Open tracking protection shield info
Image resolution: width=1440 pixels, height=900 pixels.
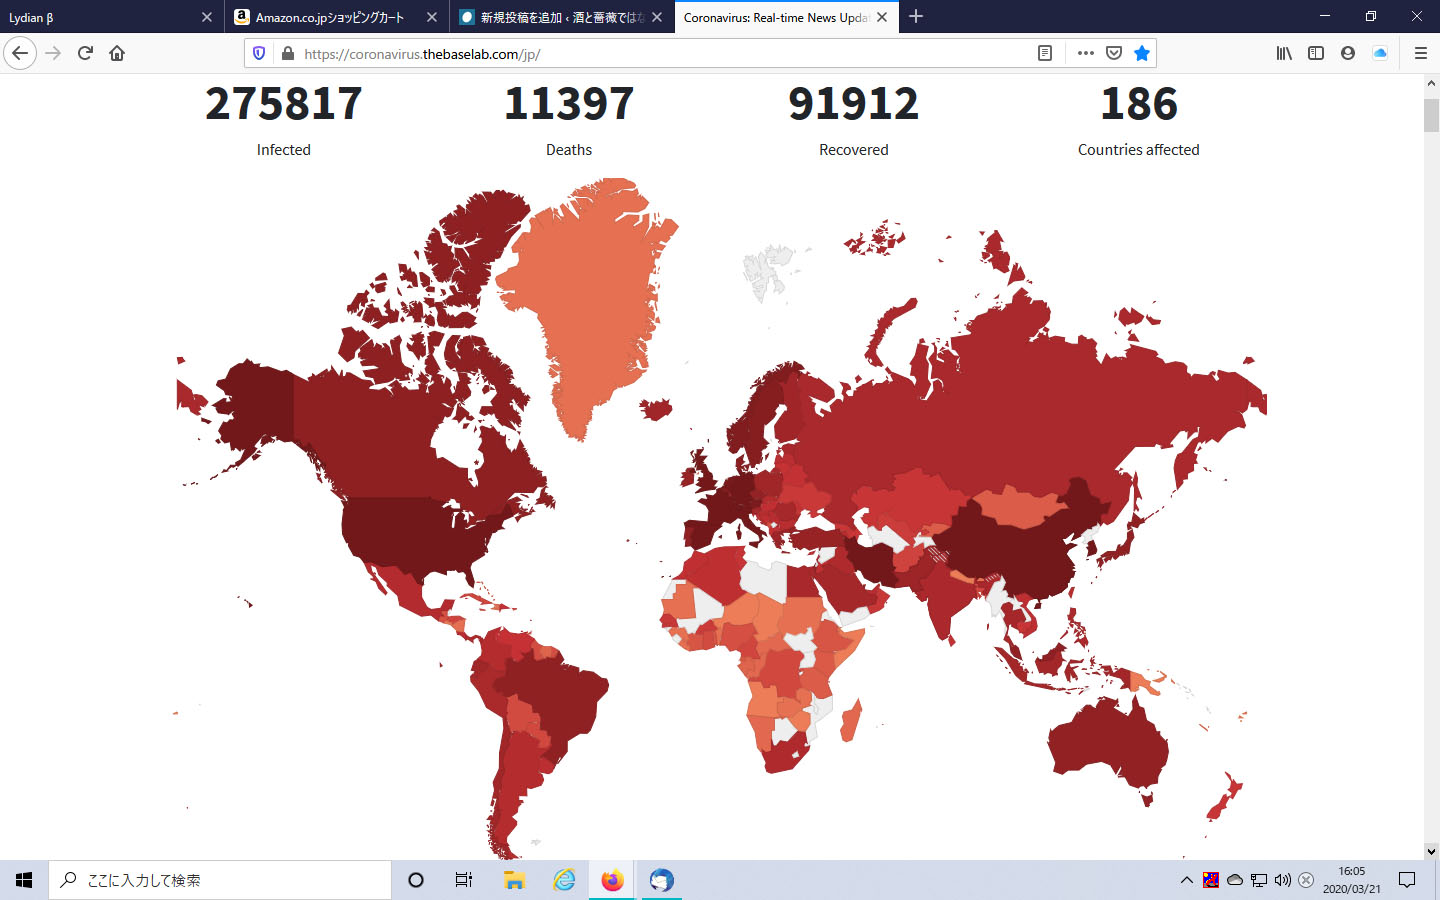[259, 53]
